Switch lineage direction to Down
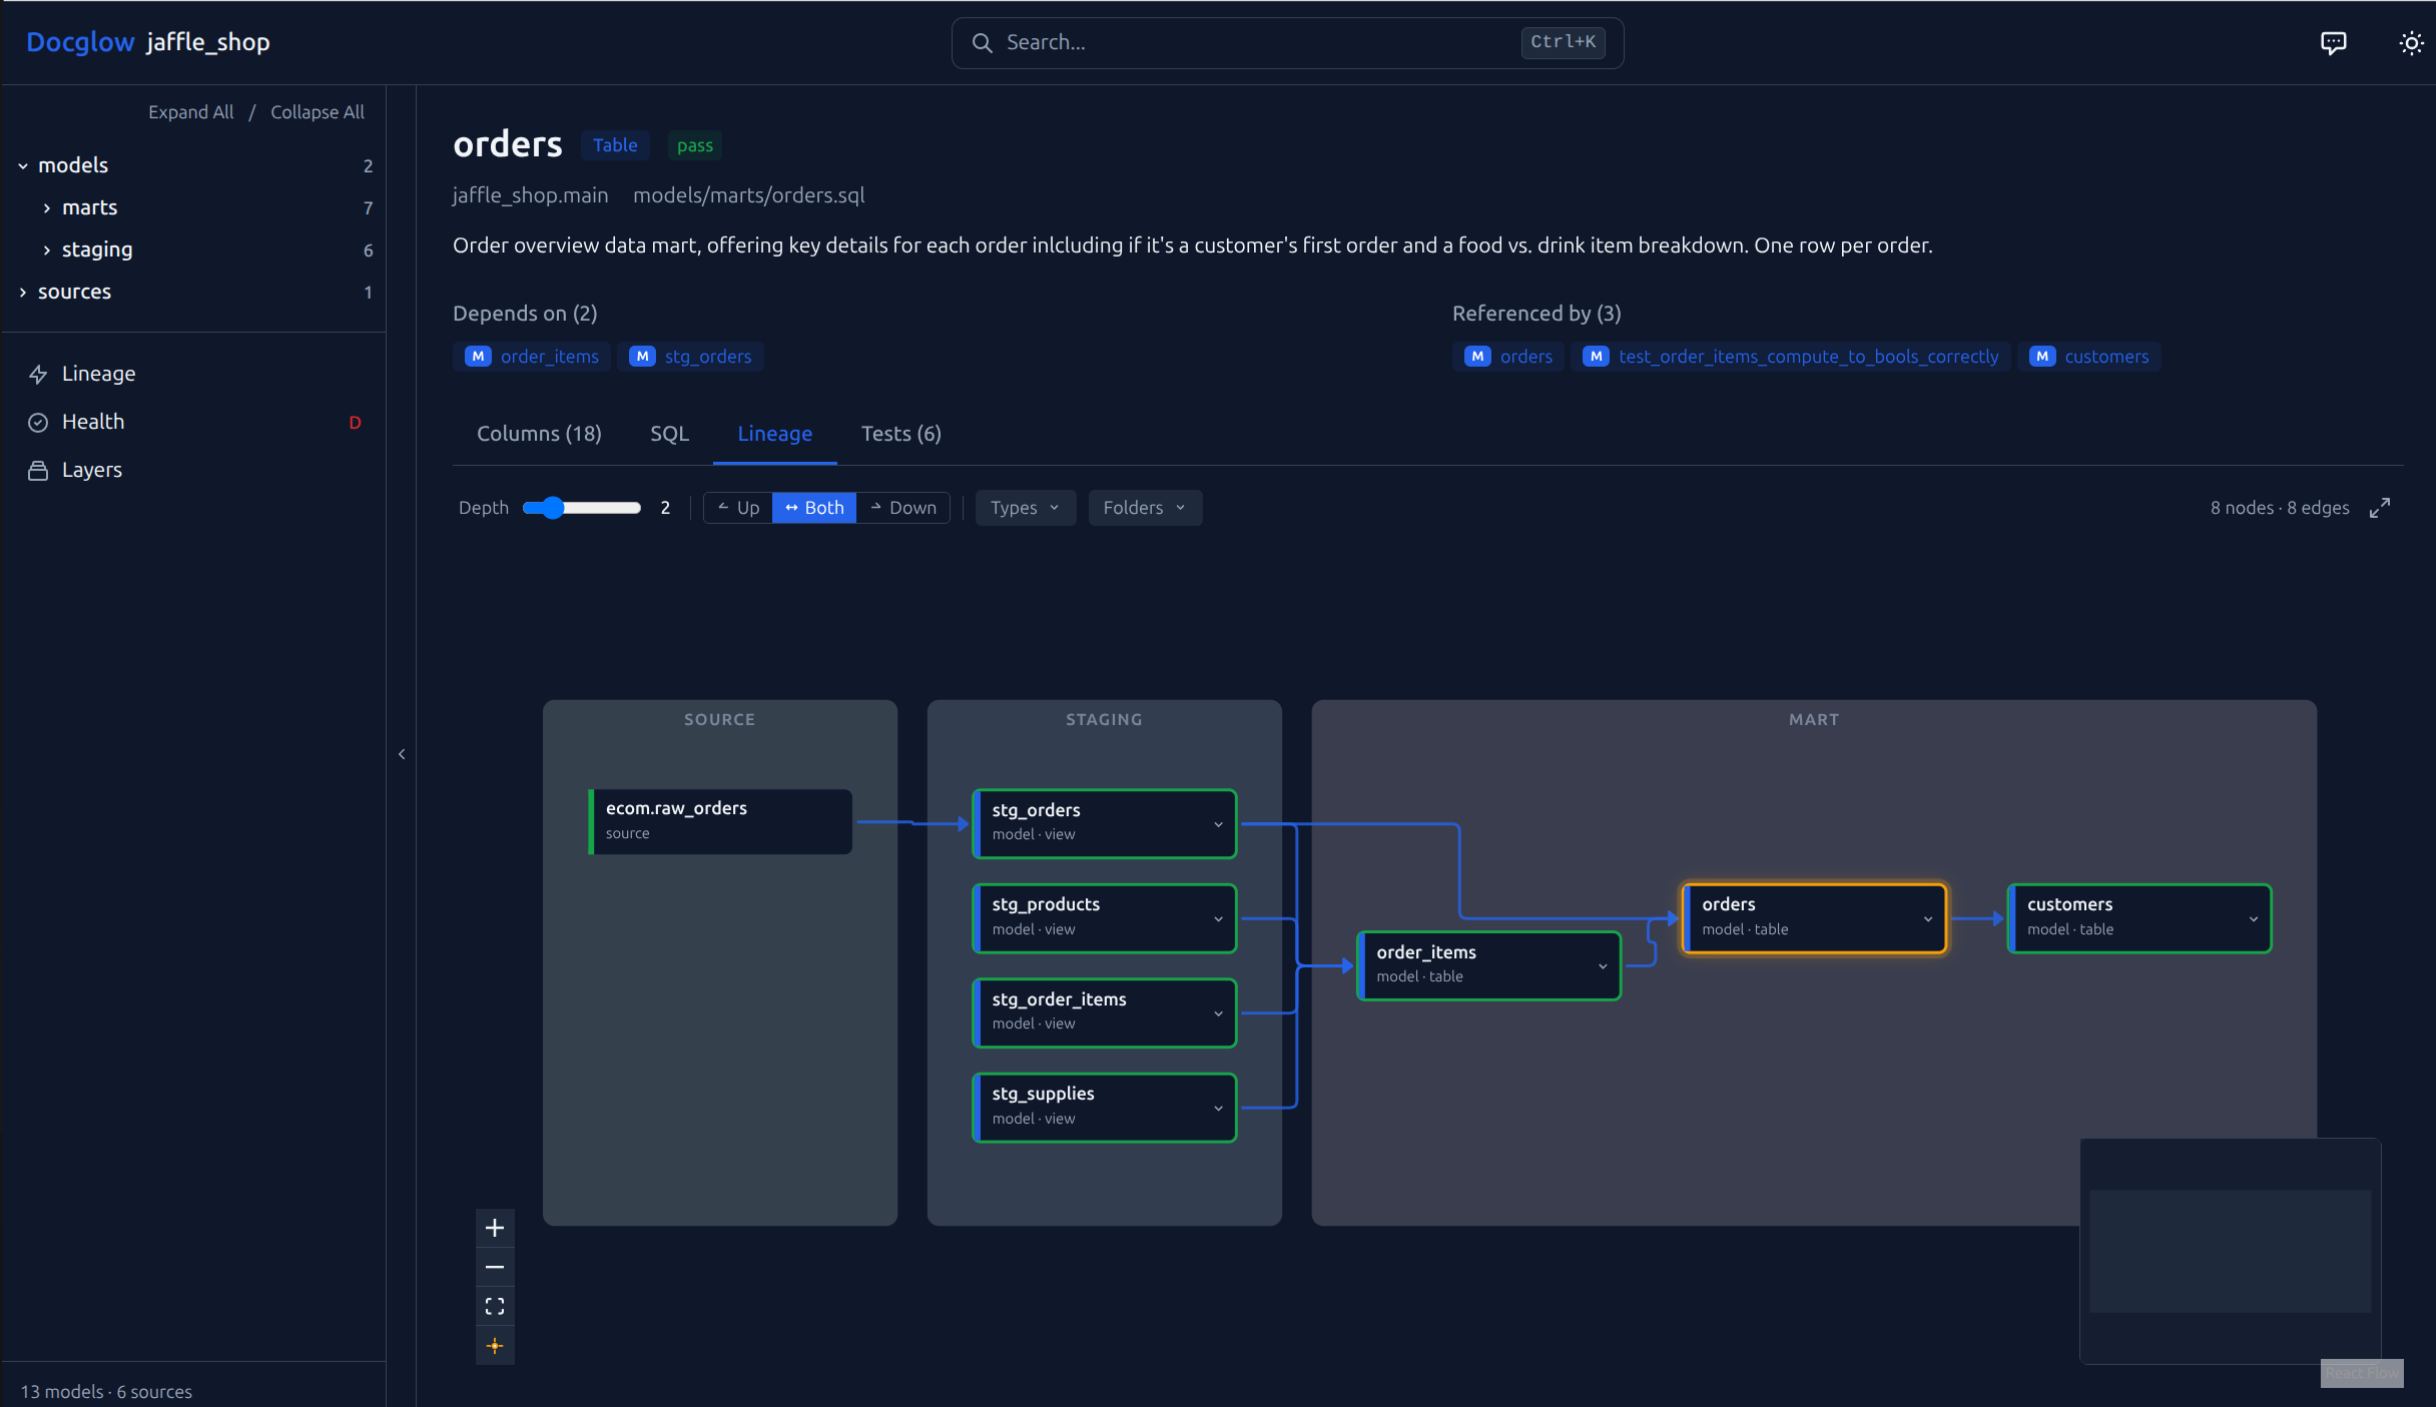The image size is (2436, 1407). (x=903, y=507)
